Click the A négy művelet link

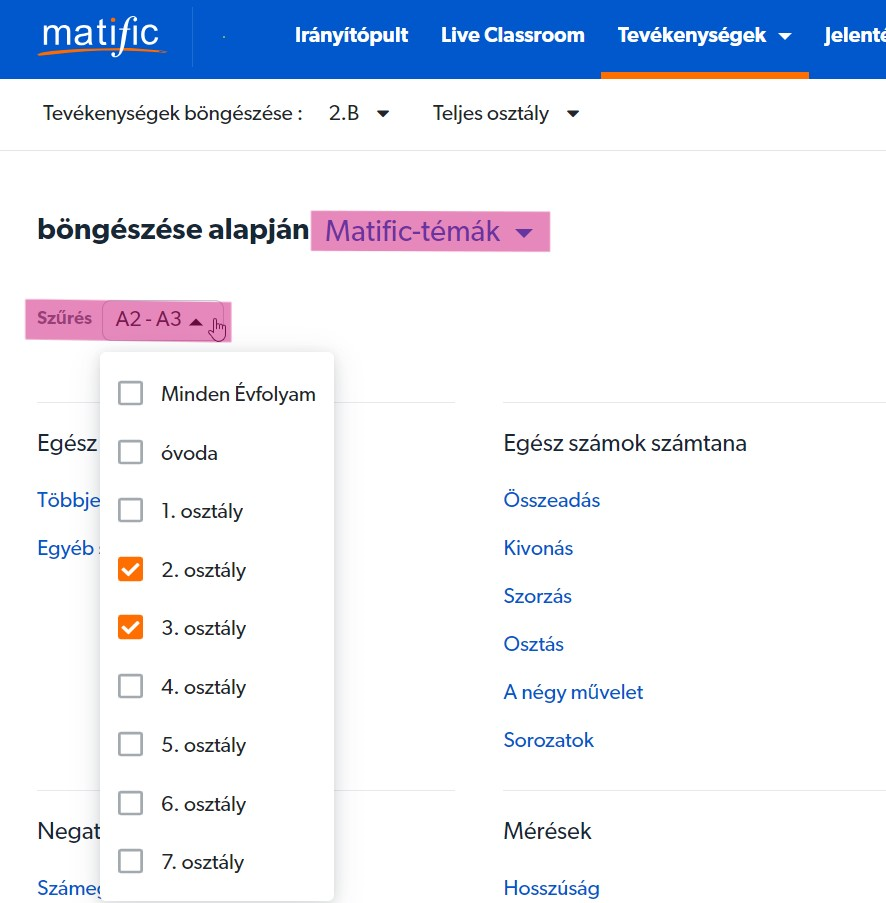[573, 692]
